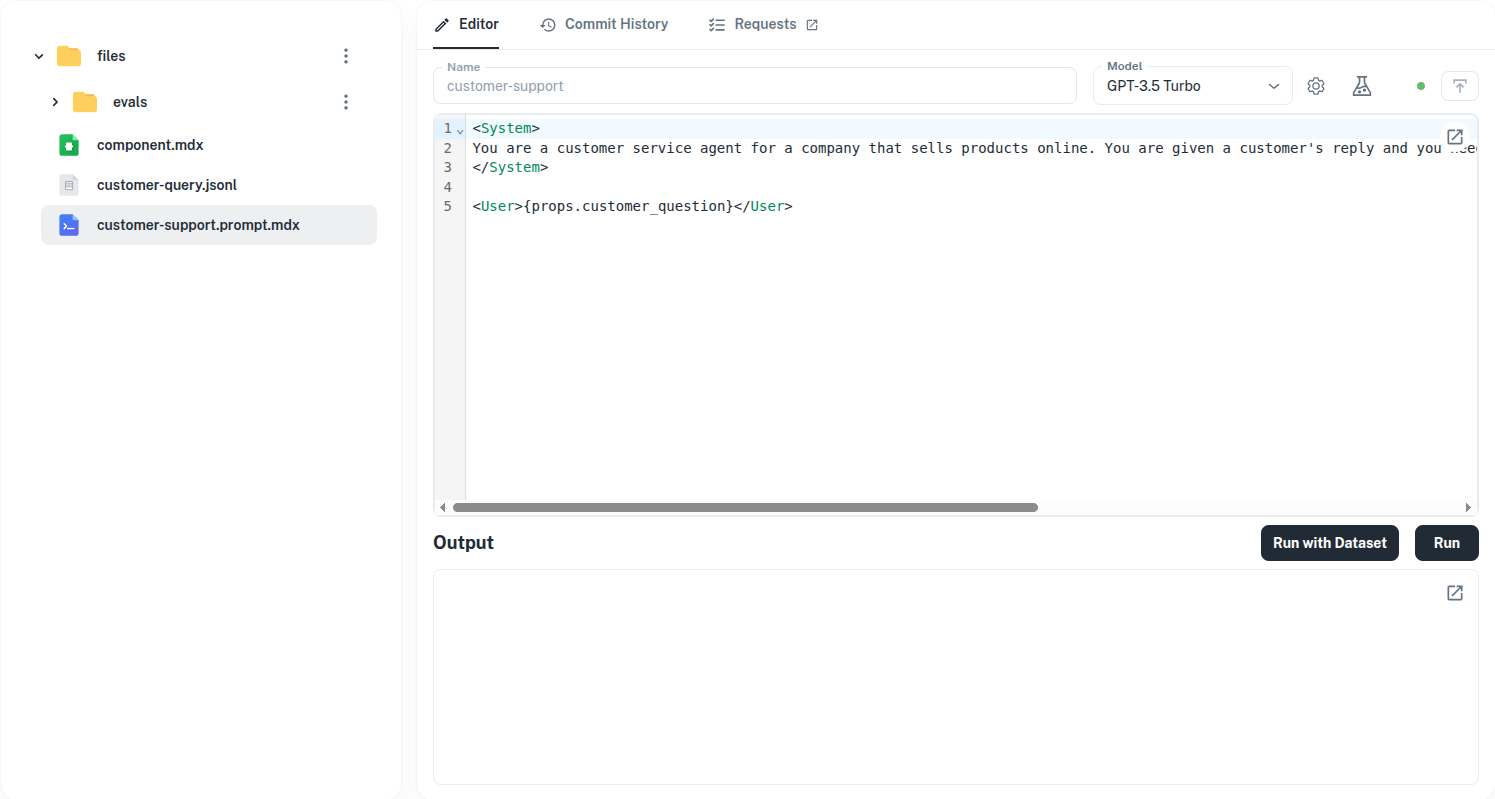Collapse the files folder chevron
1495x799 pixels.
tap(39, 56)
